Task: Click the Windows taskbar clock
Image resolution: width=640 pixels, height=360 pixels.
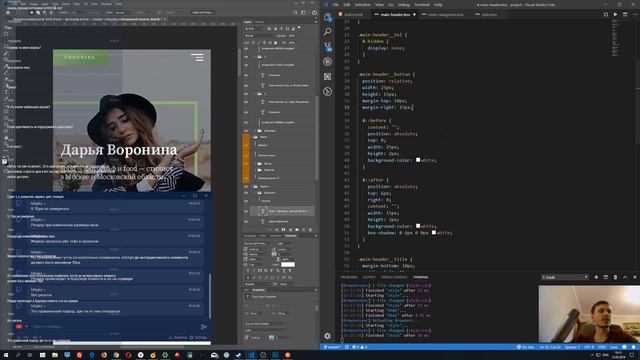Action: pyautogui.click(x=617, y=355)
